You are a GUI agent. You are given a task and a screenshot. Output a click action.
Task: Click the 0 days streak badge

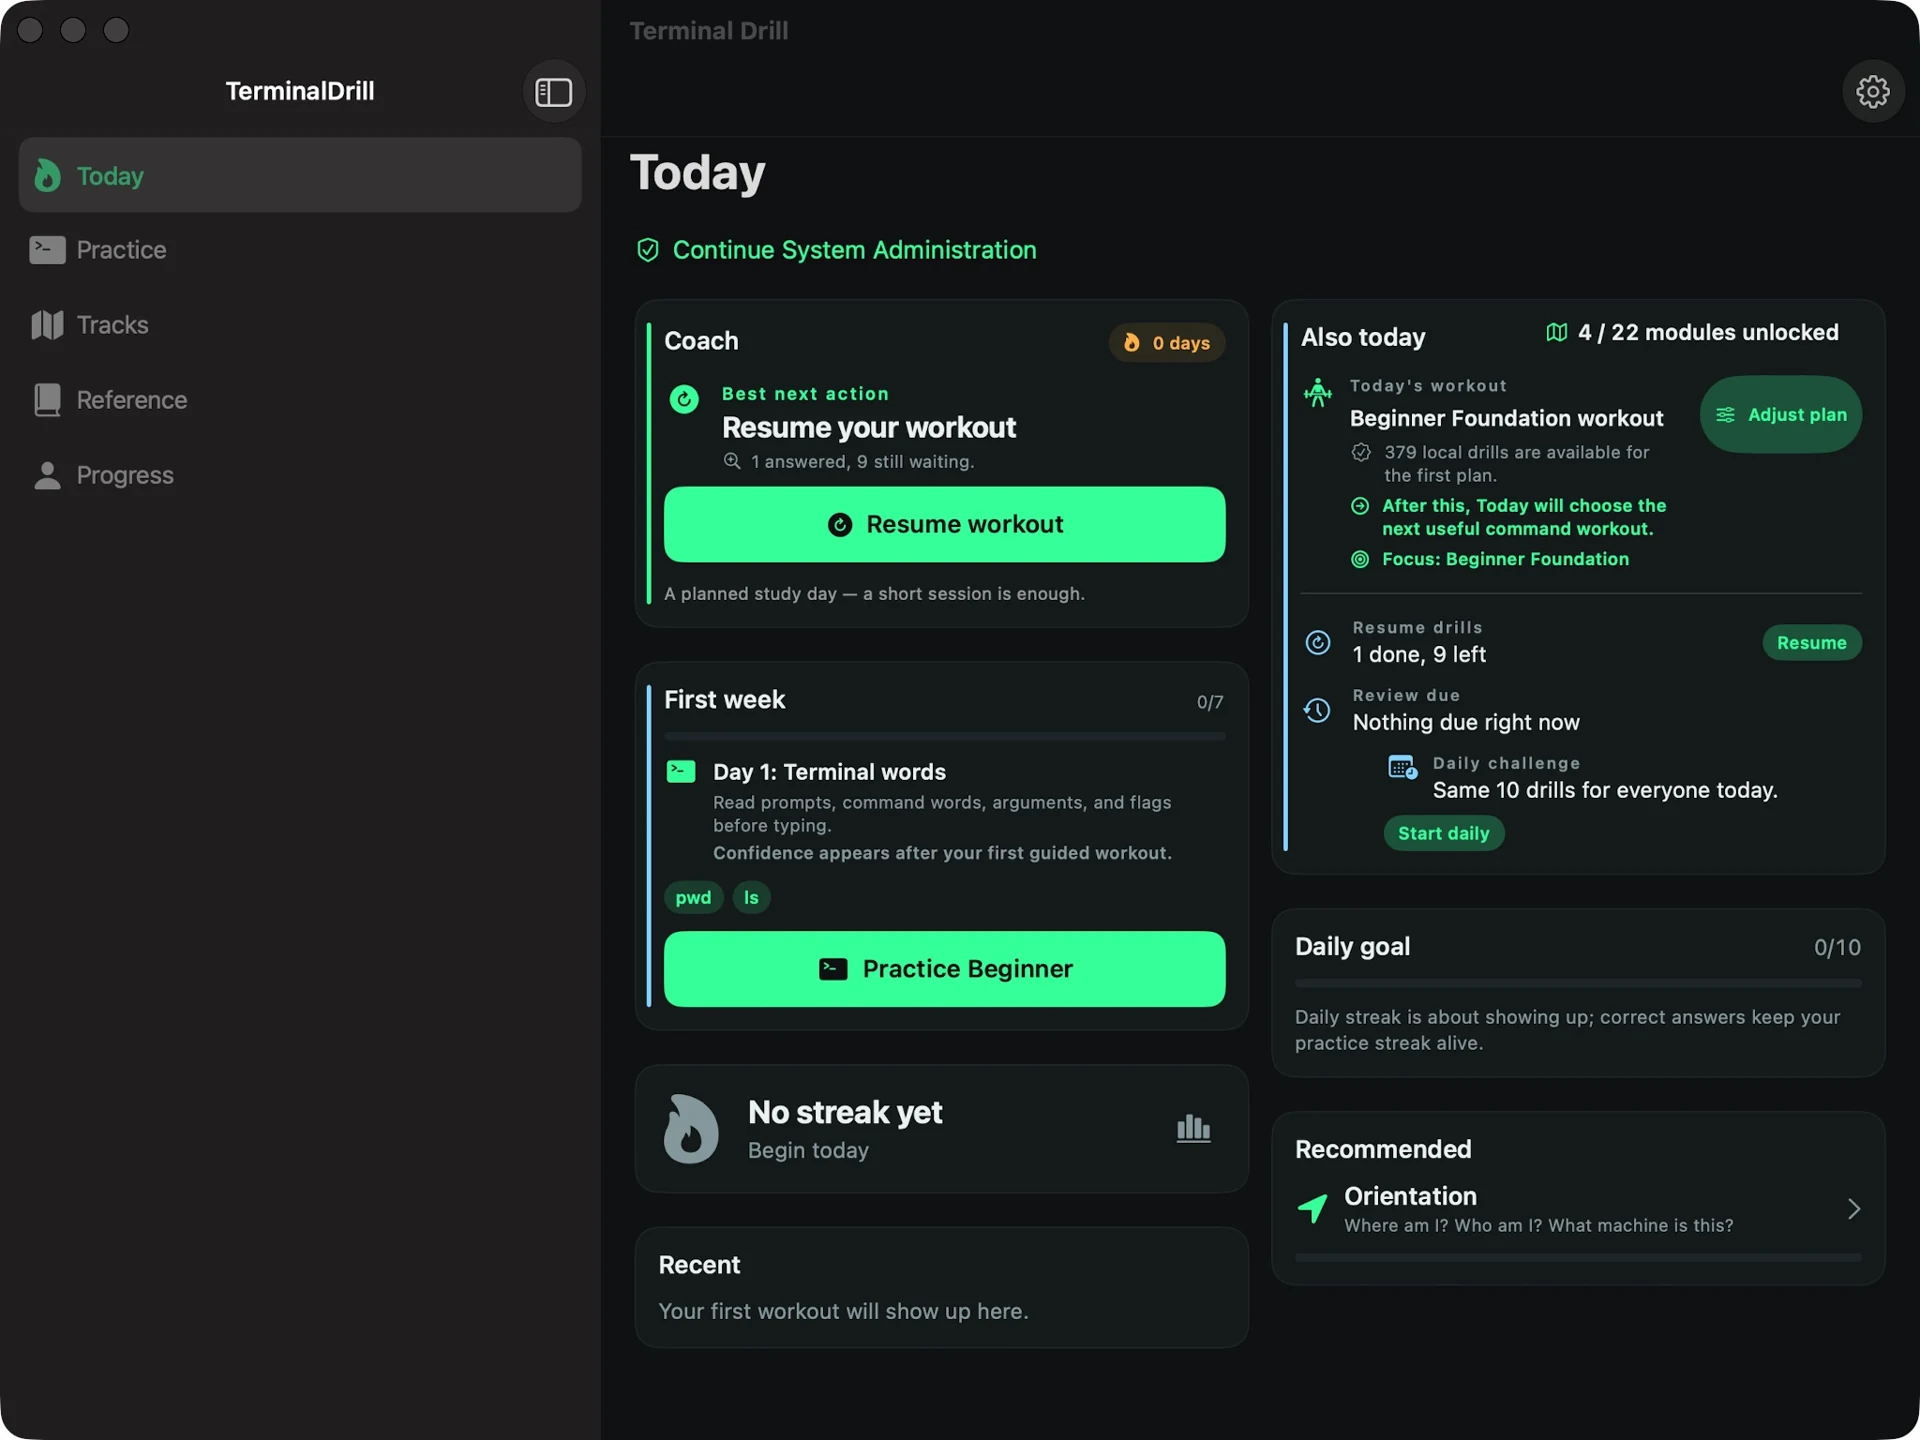(x=1166, y=343)
